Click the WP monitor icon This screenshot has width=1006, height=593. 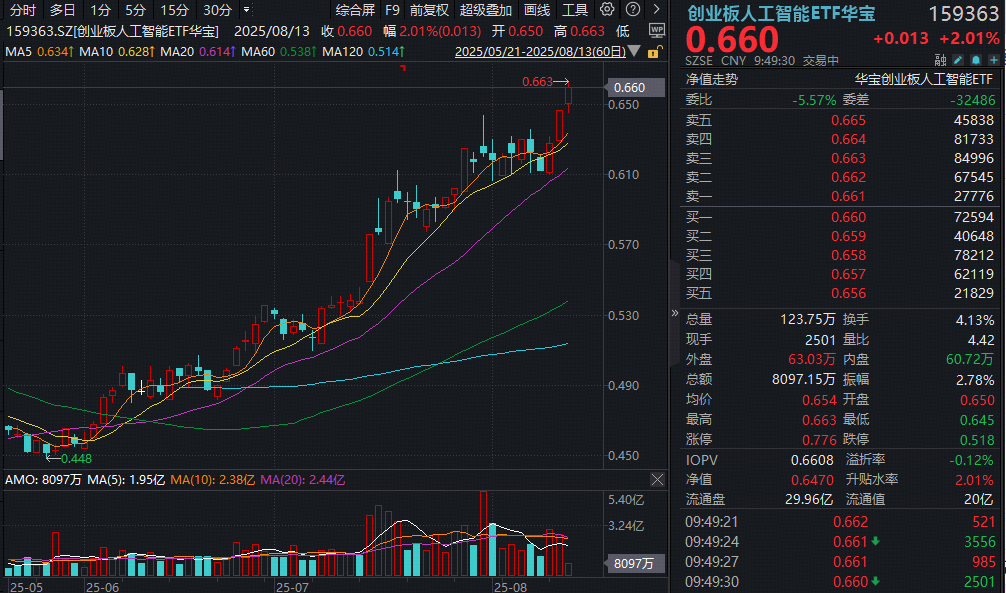(x=656, y=30)
